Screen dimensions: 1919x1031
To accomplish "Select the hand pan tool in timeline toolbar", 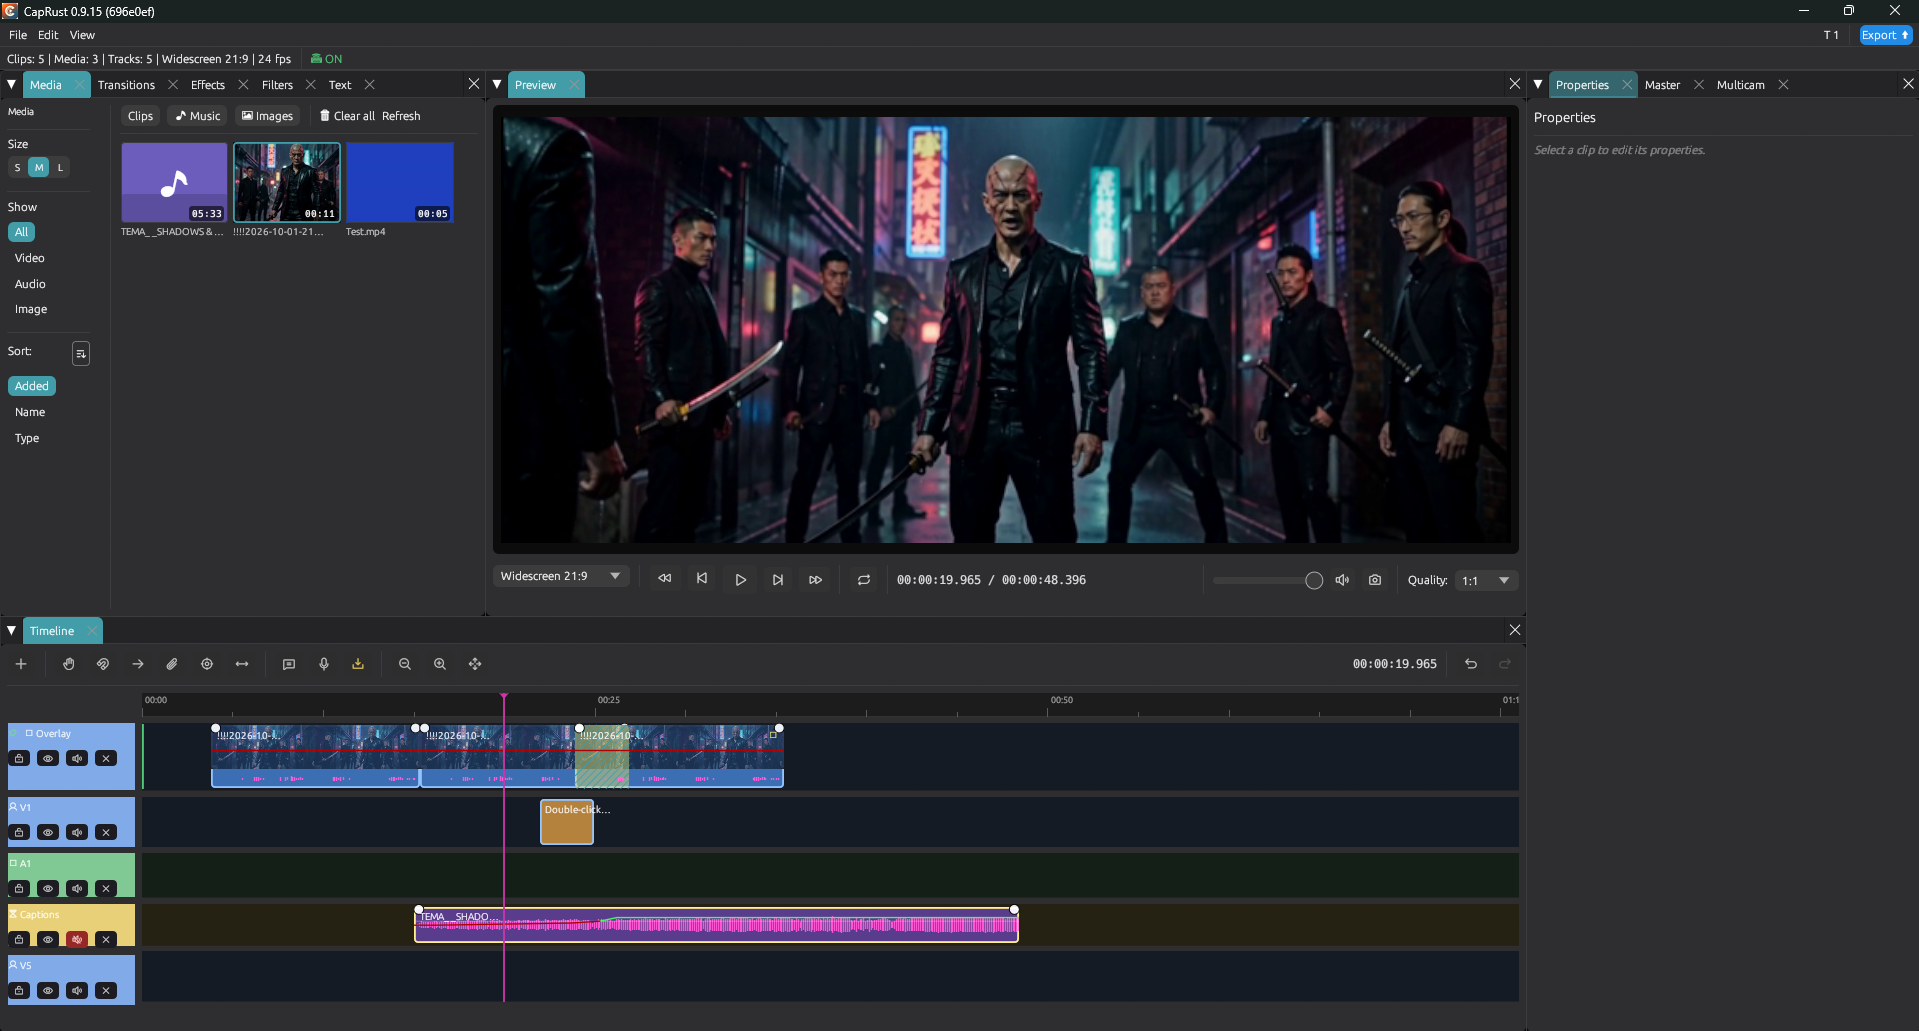I will pyautogui.click(x=69, y=664).
